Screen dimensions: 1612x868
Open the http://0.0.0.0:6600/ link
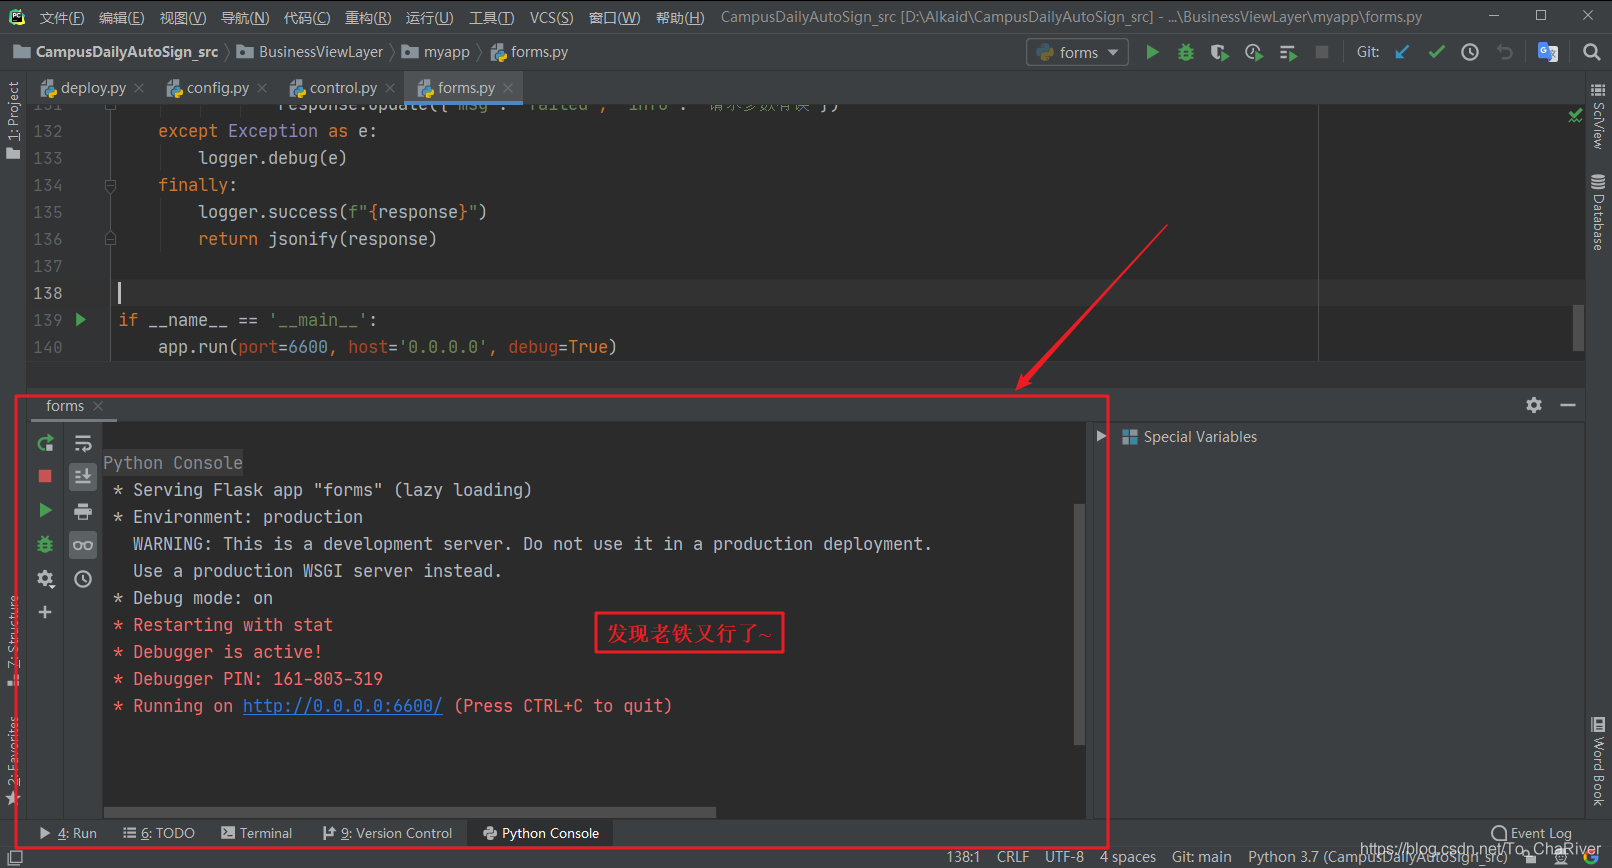pos(342,706)
